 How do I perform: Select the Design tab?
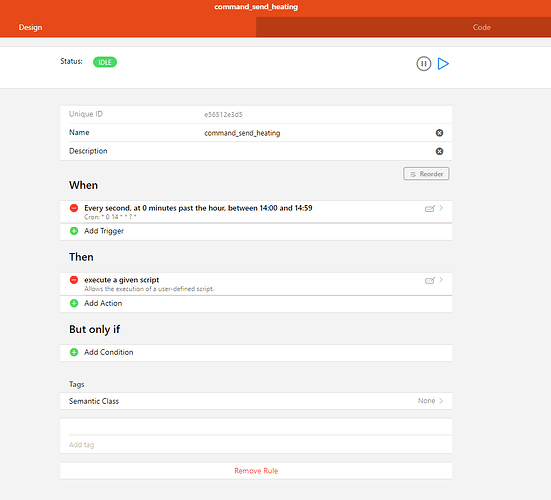(x=128, y=27)
